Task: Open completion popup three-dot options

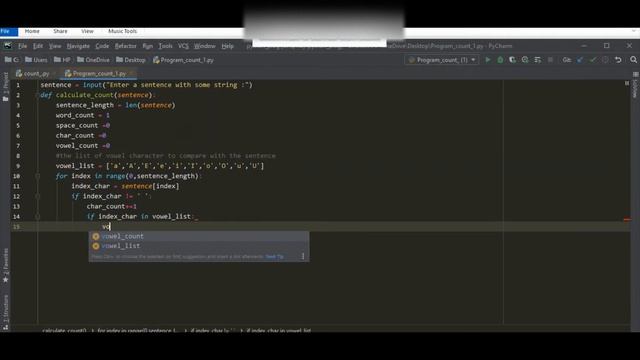Action: (x=303, y=256)
